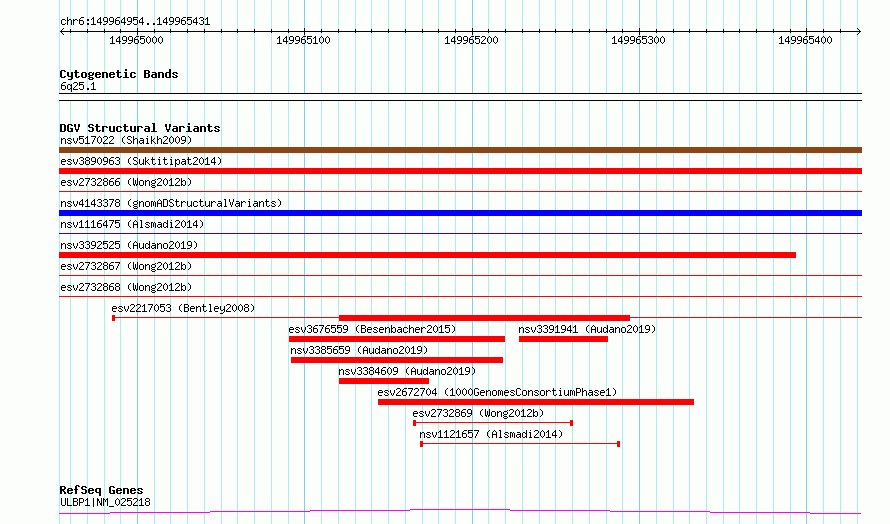Click the DGV Structural Variants track title
This screenshot has height=524, width=890.
[x=140, y=128]
